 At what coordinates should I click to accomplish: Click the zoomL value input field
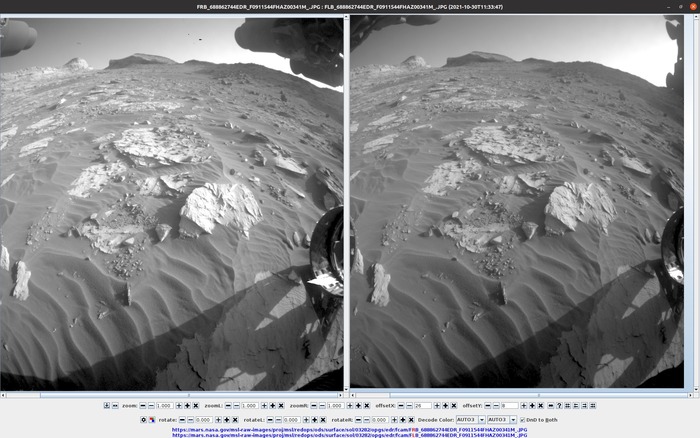pos(250,405)
